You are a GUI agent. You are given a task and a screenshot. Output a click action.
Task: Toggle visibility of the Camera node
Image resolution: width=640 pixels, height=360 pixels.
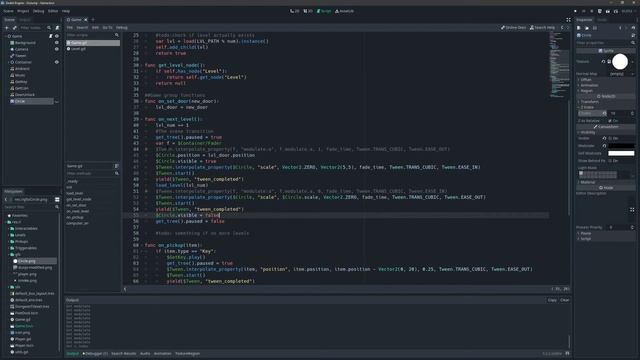(x=57, y=49)
